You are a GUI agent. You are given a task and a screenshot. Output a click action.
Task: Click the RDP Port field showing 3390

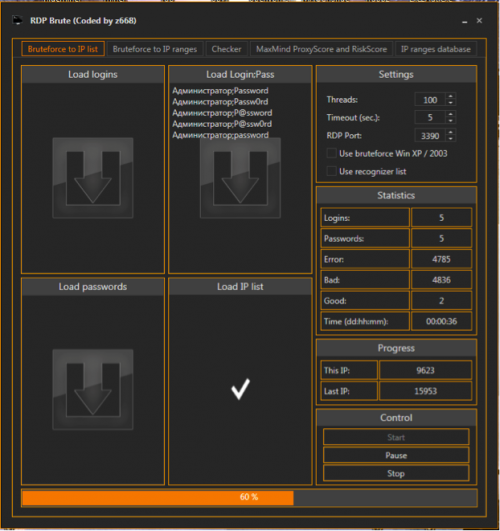[x=430, y=136]
